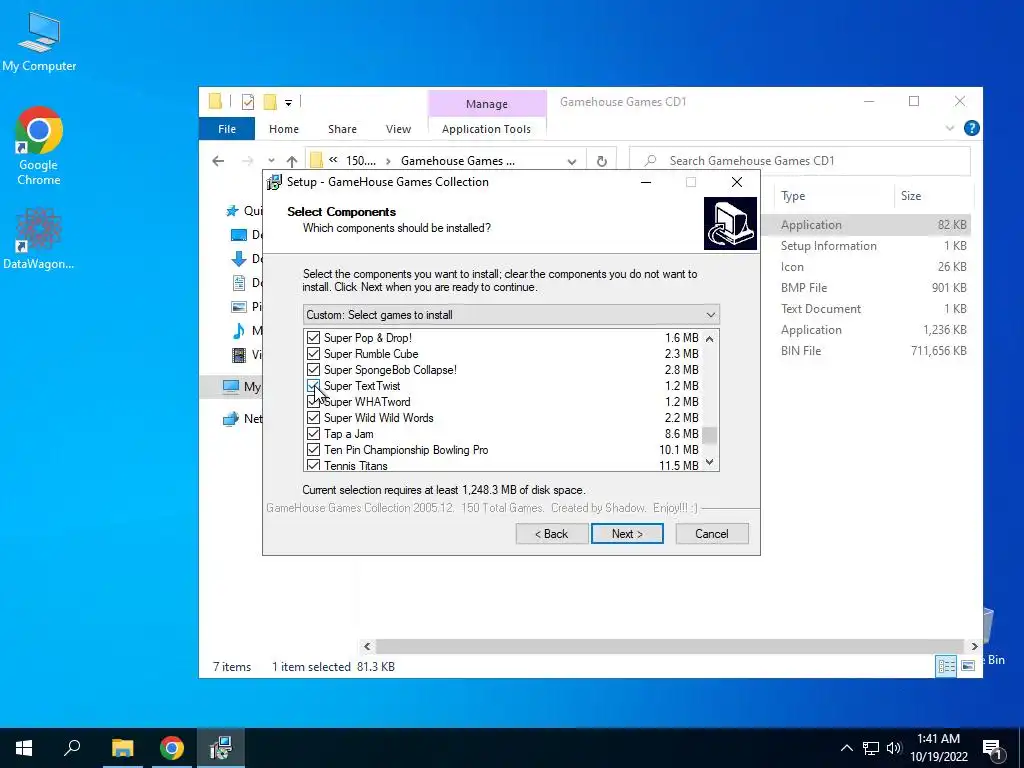Click the Search Gamehouse Games CD1 field

point(800,161)
